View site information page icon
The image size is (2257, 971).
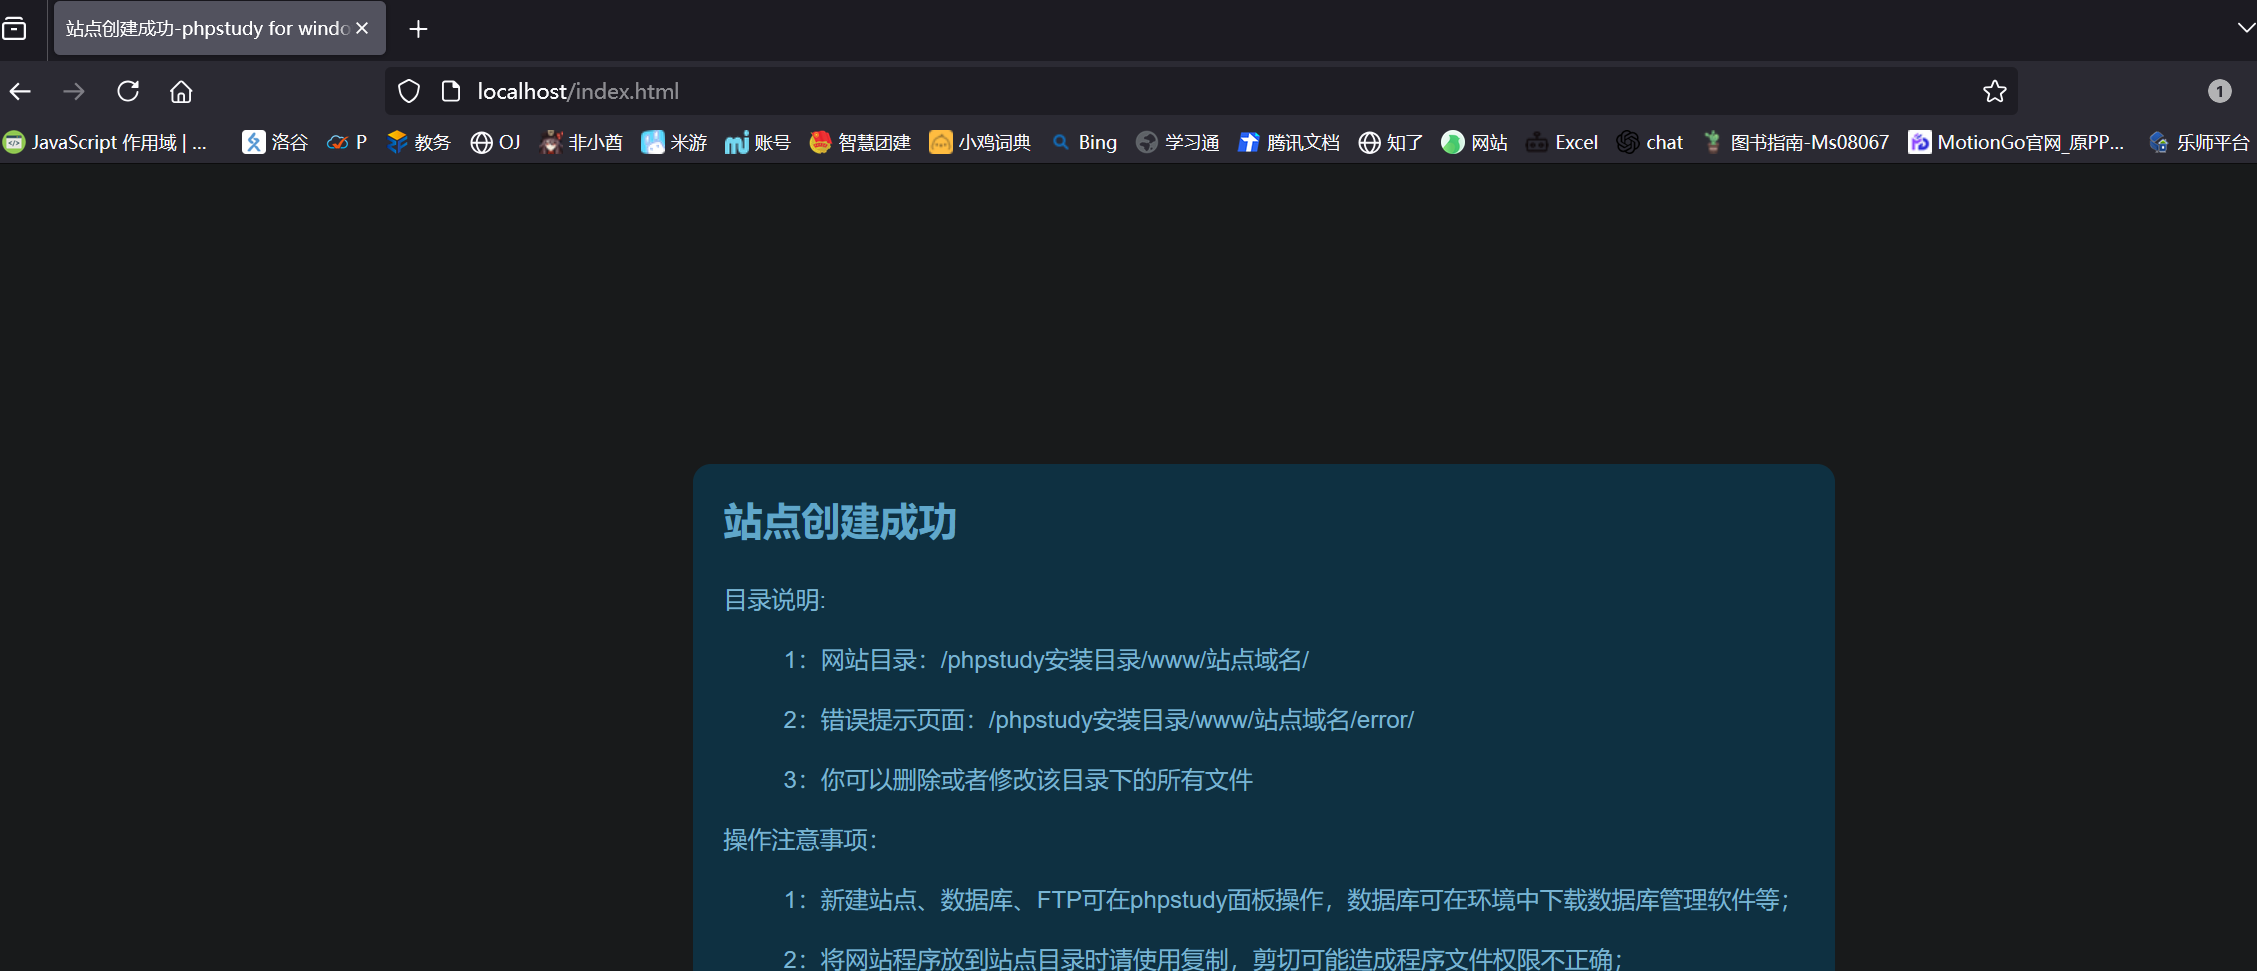pyautogui.click(x=451, y=92)
